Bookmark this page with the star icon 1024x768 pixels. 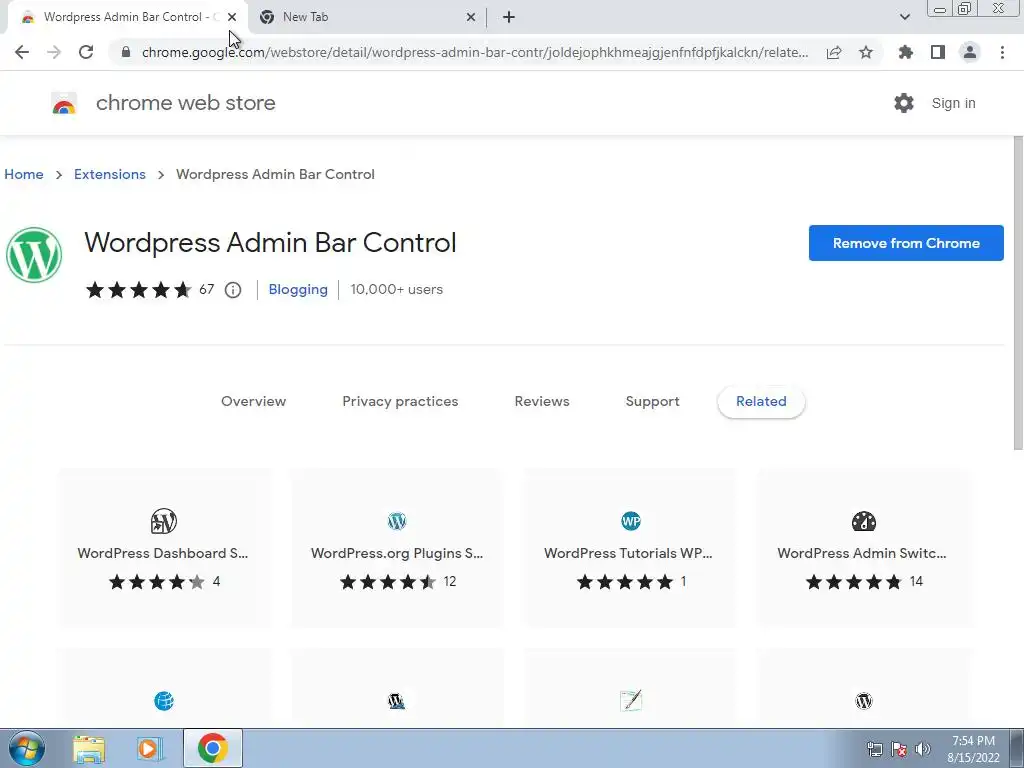pyautogui.click(x=866, y=52)
